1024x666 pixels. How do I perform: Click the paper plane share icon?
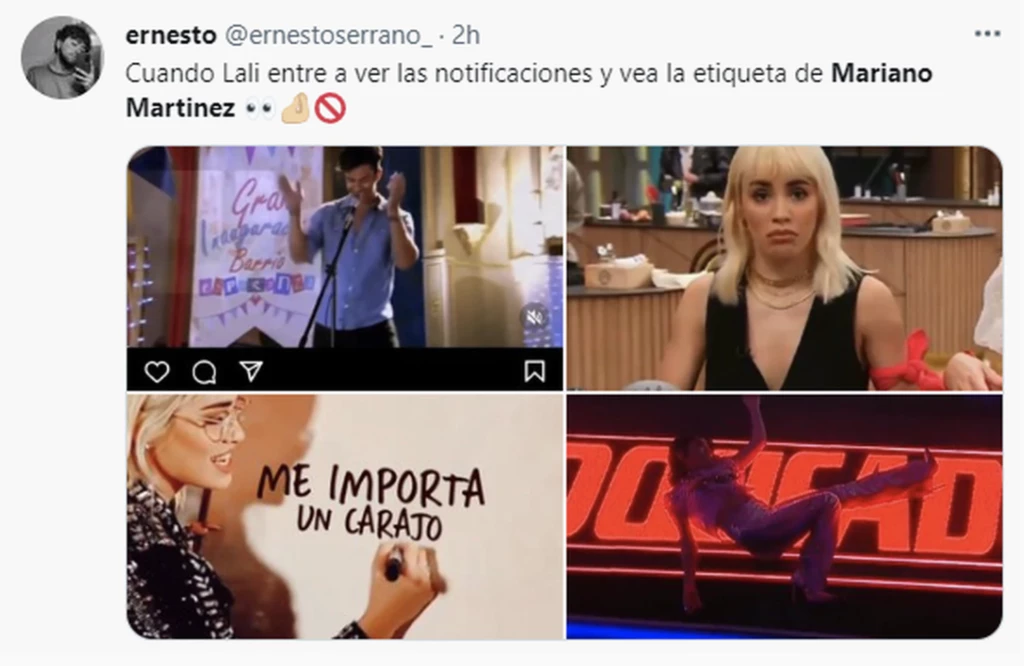tap(251, 371)
